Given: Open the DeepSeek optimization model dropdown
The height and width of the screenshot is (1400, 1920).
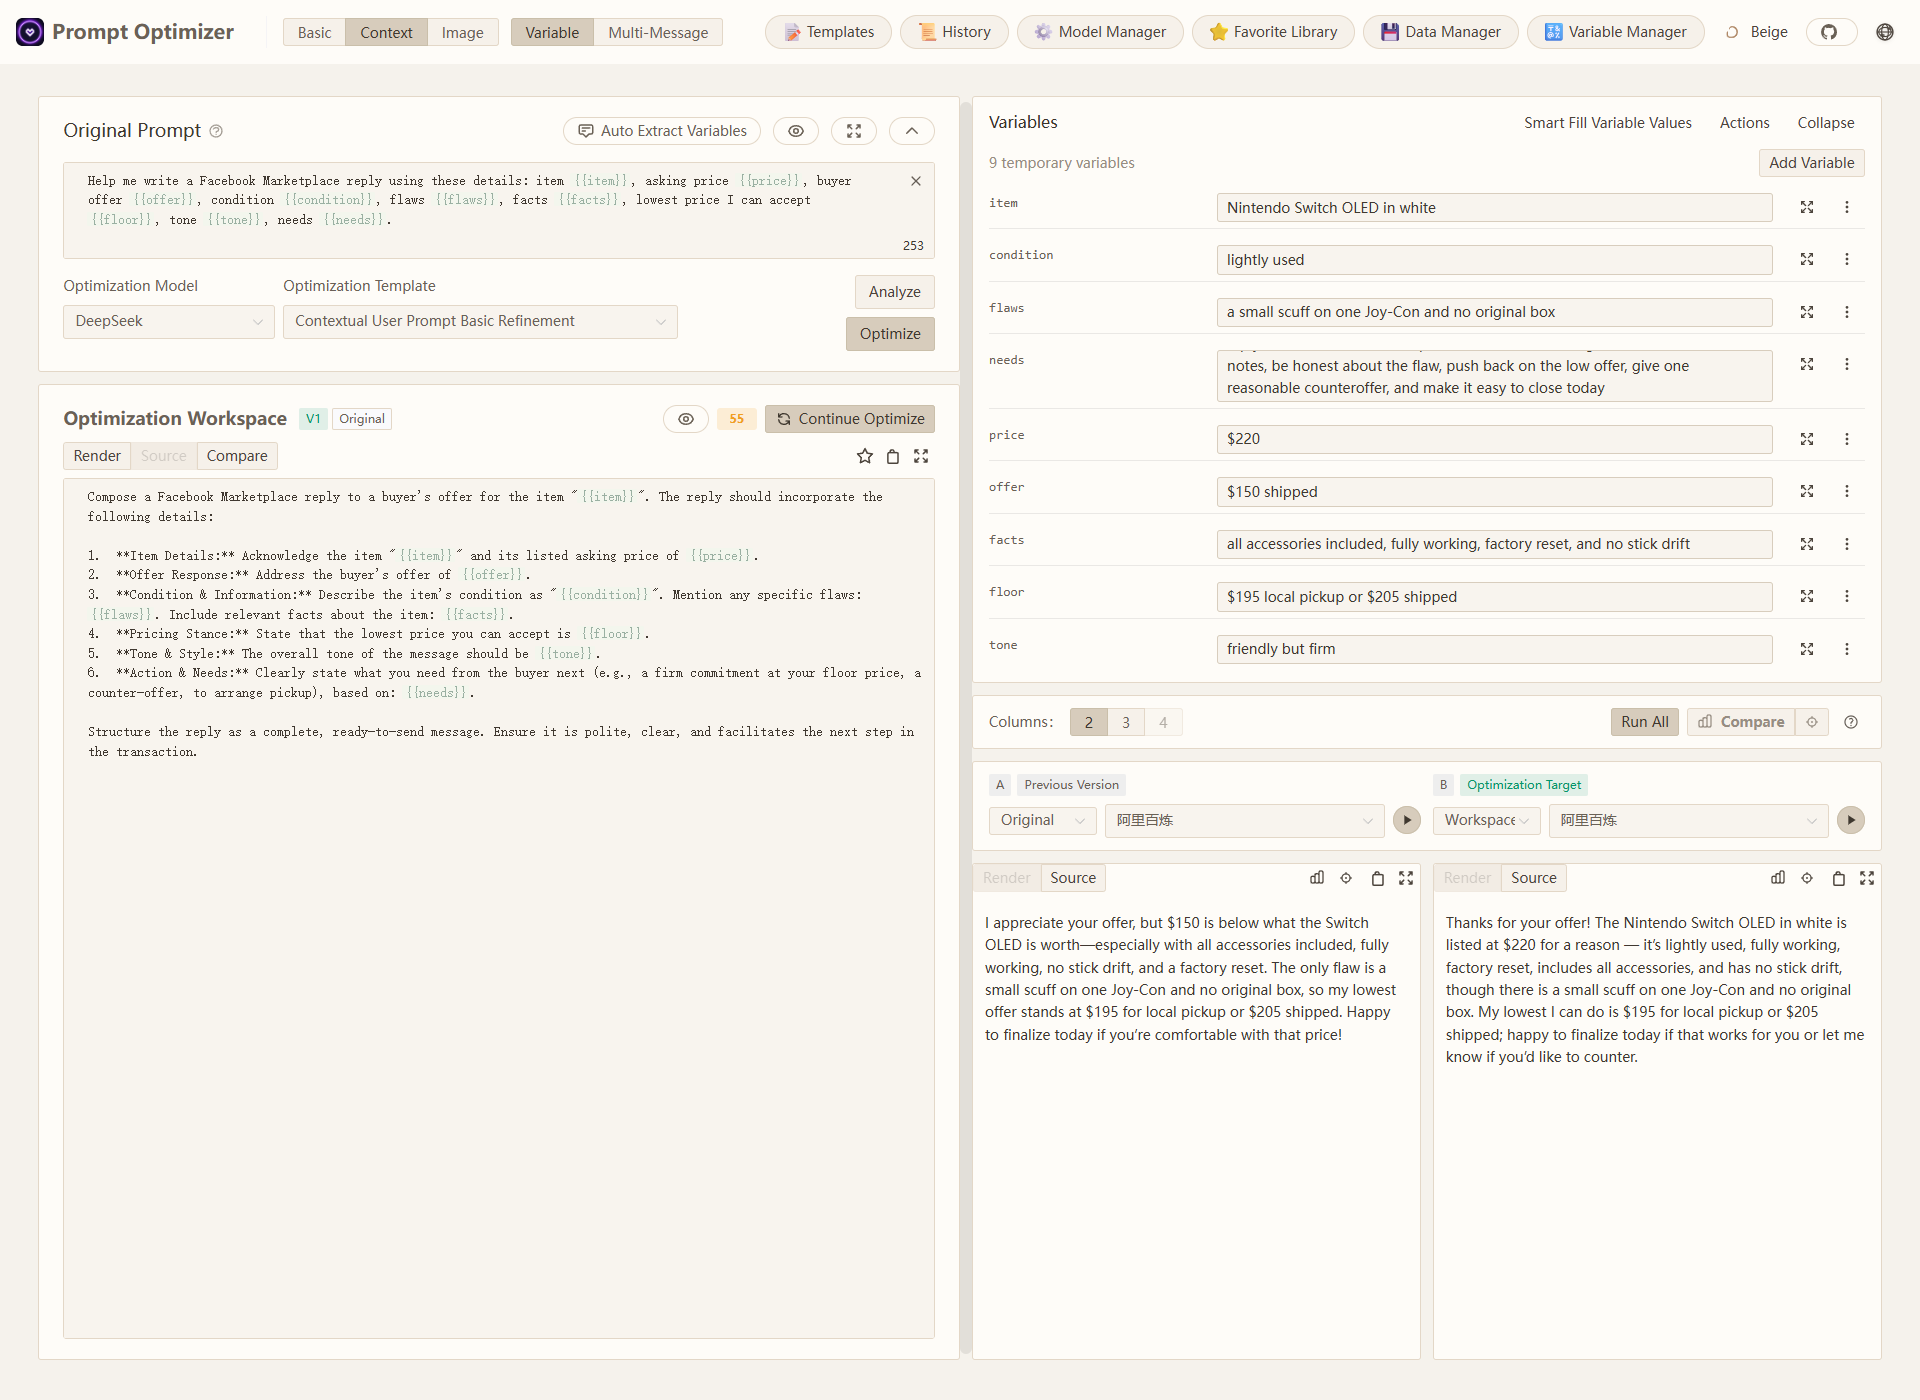Looking at the screenshot, I should tap(168, 321).
